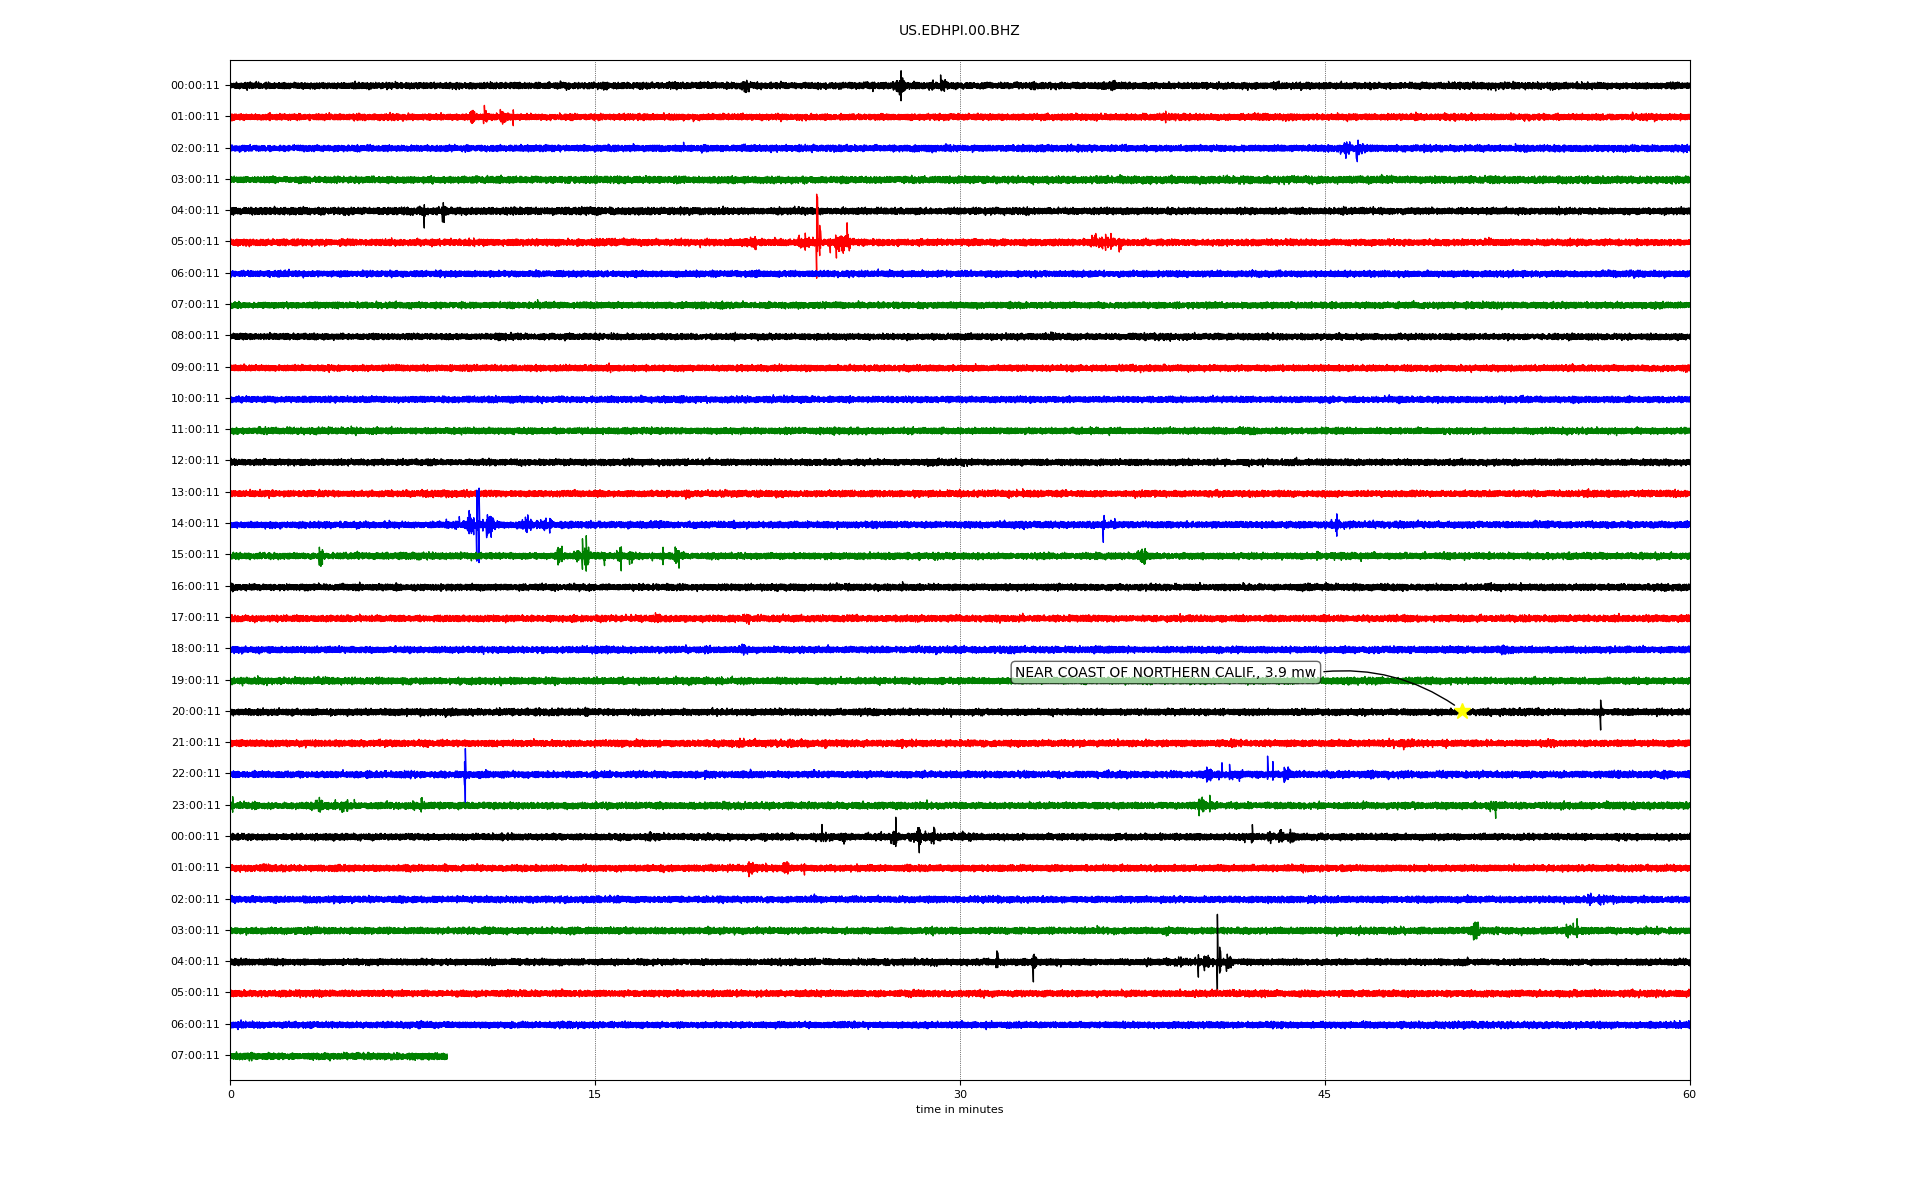Select the 21:00:11 trace label
This screenshot has height=1200, width=1920.
pos(195,743)
